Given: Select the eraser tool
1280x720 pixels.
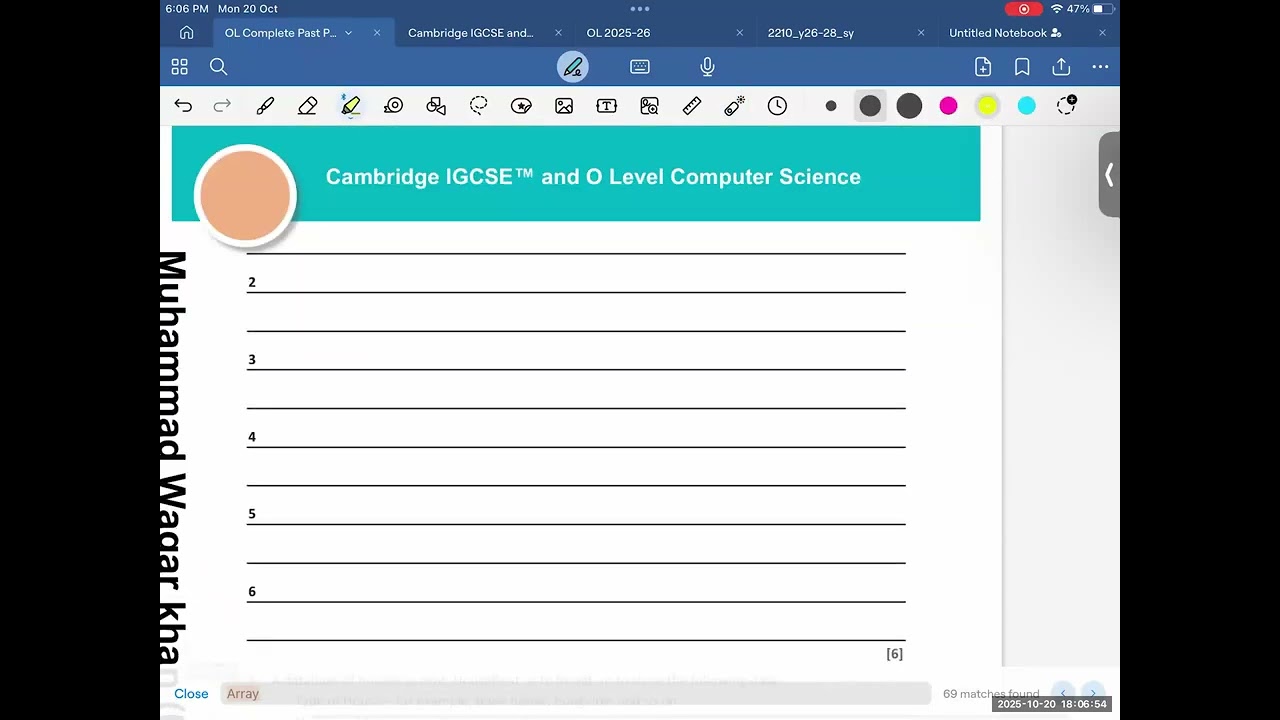Looking at the screenshot, I should tap(308, 106).
